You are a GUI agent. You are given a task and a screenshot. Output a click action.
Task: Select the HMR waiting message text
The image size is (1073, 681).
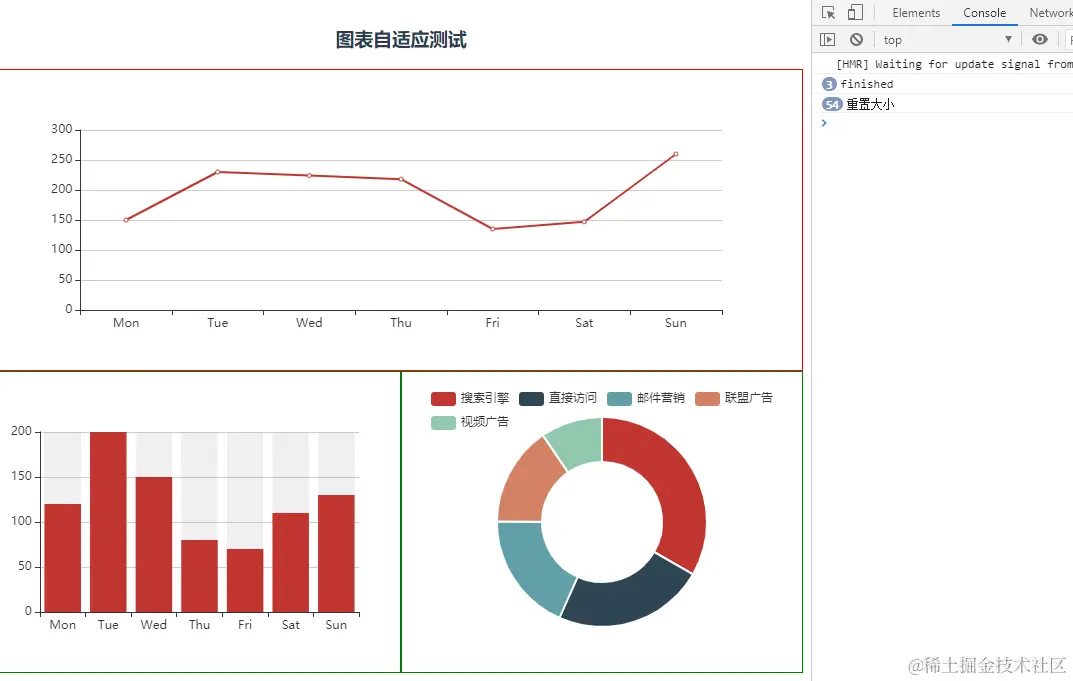point(954,64)
